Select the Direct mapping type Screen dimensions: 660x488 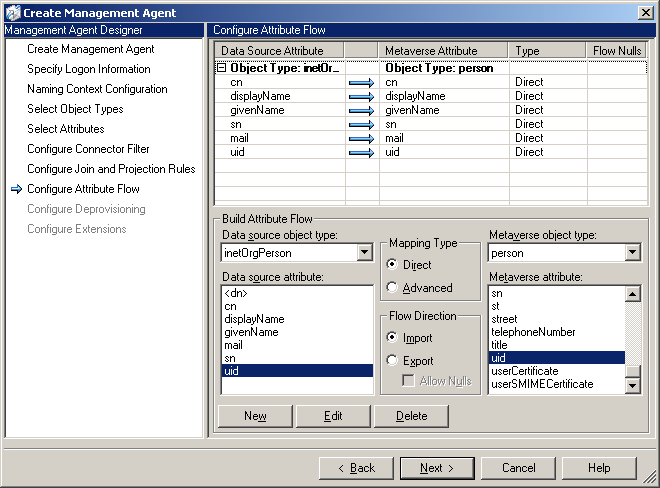coord(392,264)
